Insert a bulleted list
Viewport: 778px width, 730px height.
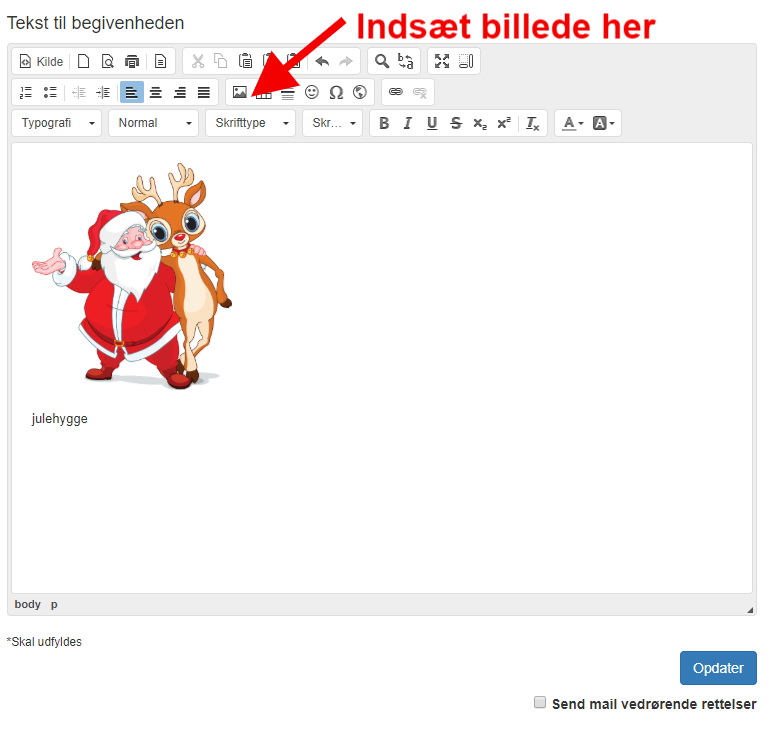(x=50, y=92)
